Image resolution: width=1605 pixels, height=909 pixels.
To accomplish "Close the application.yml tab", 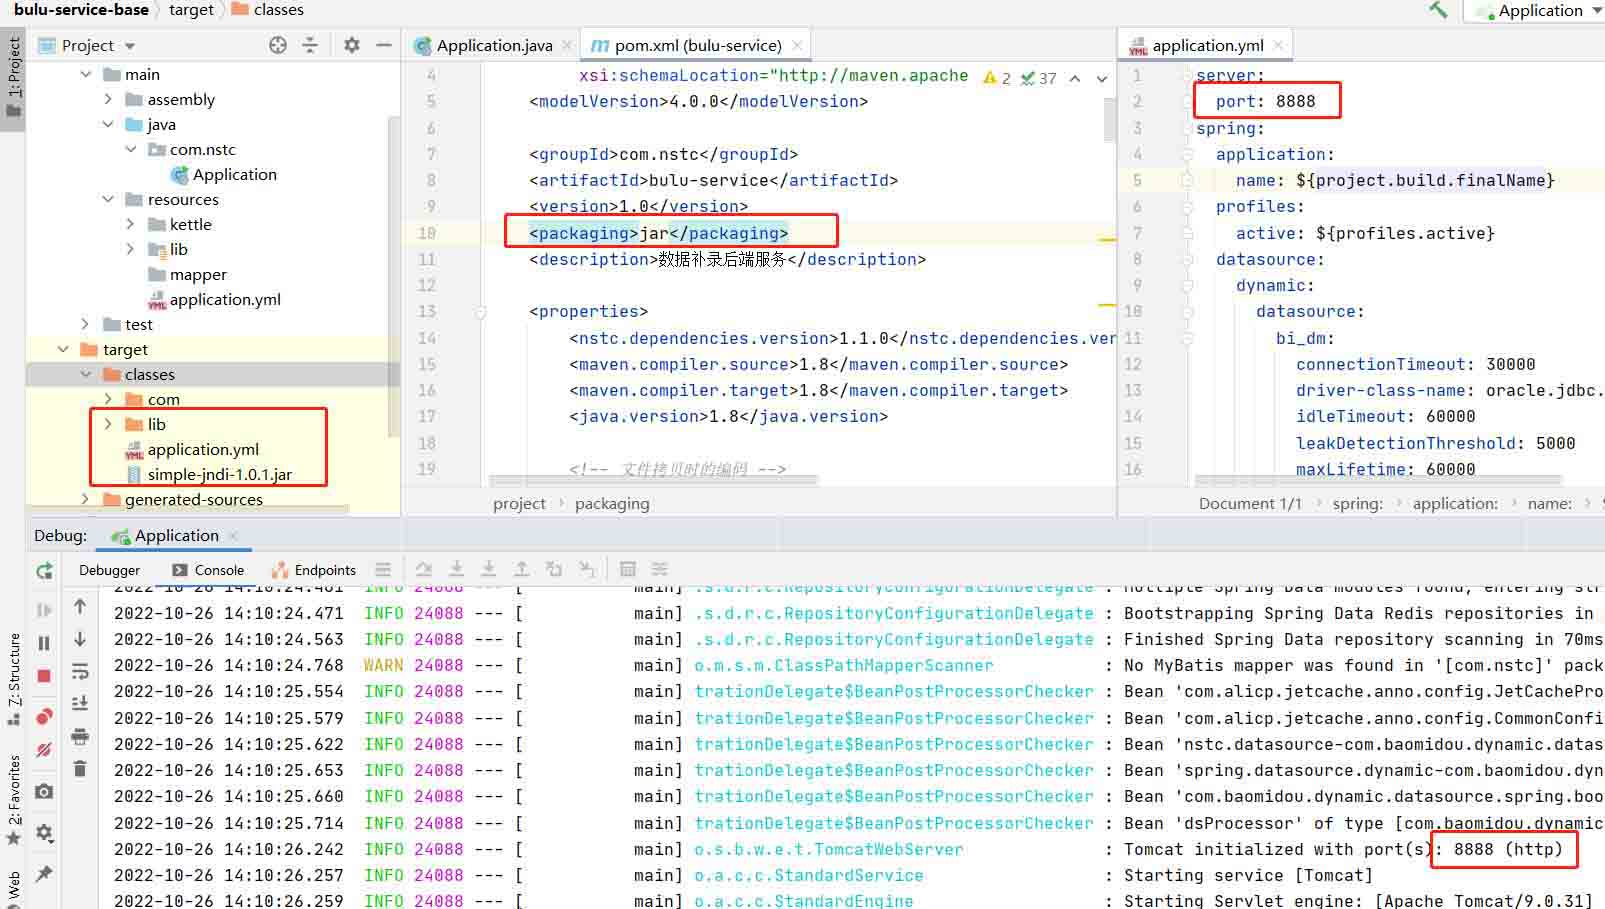I will (1278, 45).
